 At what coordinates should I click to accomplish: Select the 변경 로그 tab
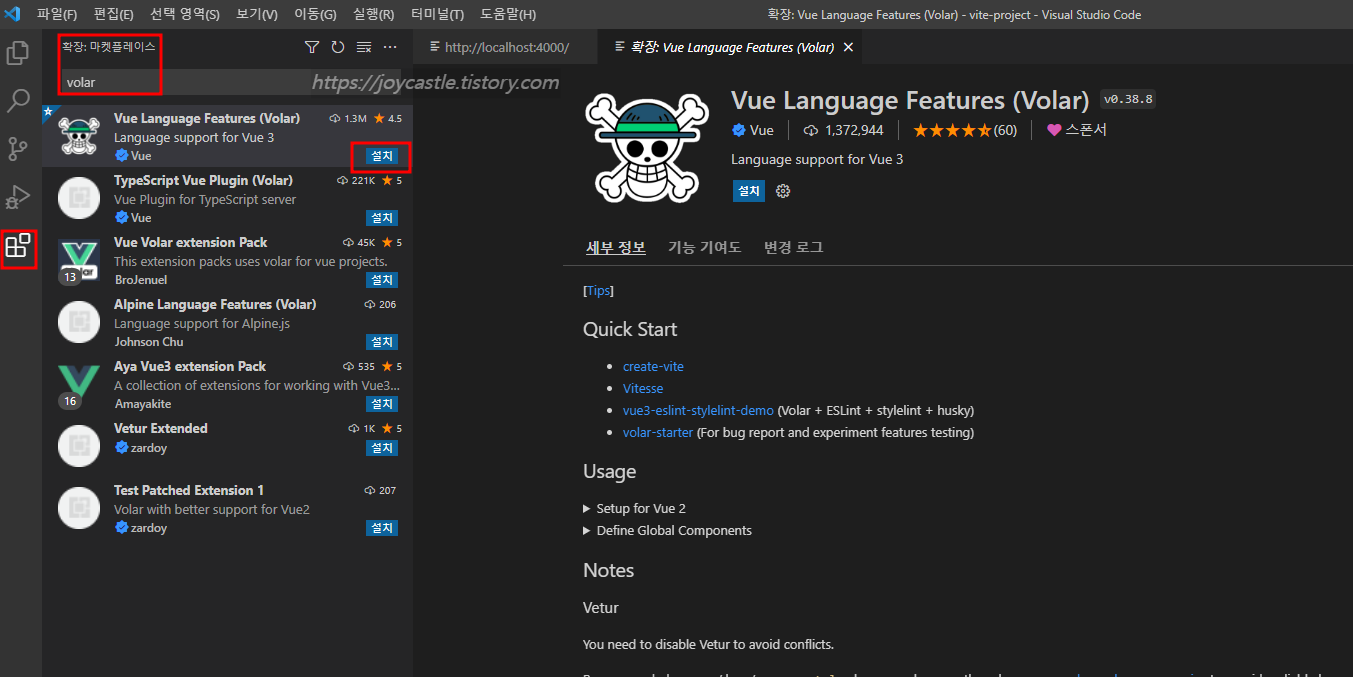point(793,247)
